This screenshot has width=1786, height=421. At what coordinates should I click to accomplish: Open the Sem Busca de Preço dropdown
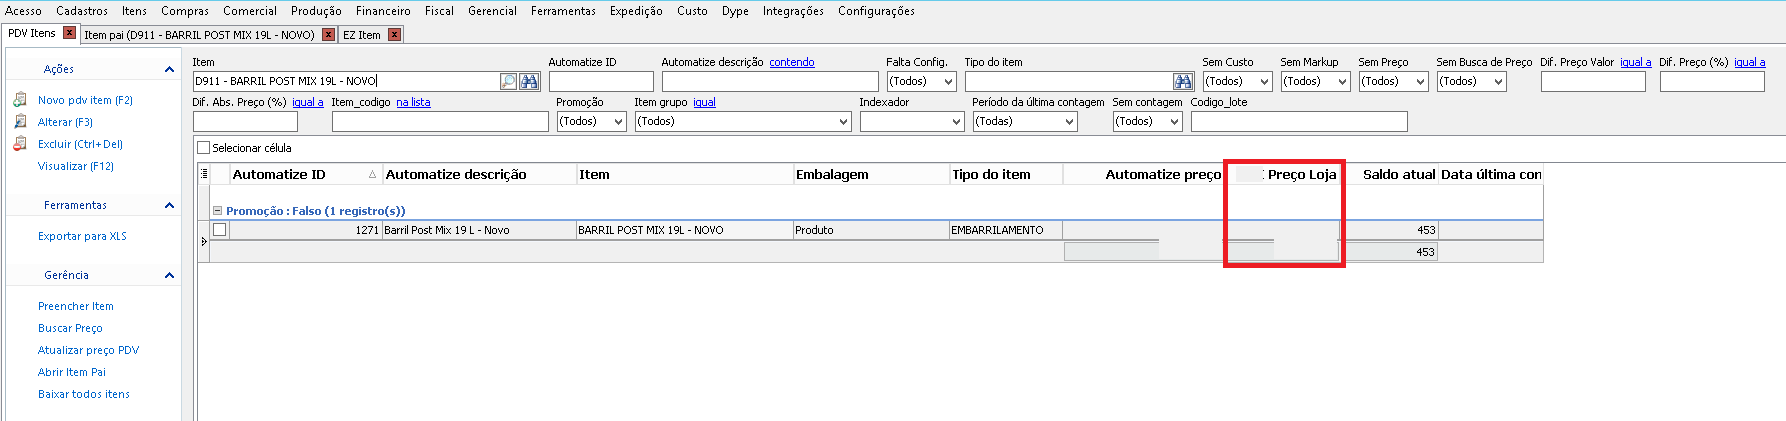click(1499, 81)
